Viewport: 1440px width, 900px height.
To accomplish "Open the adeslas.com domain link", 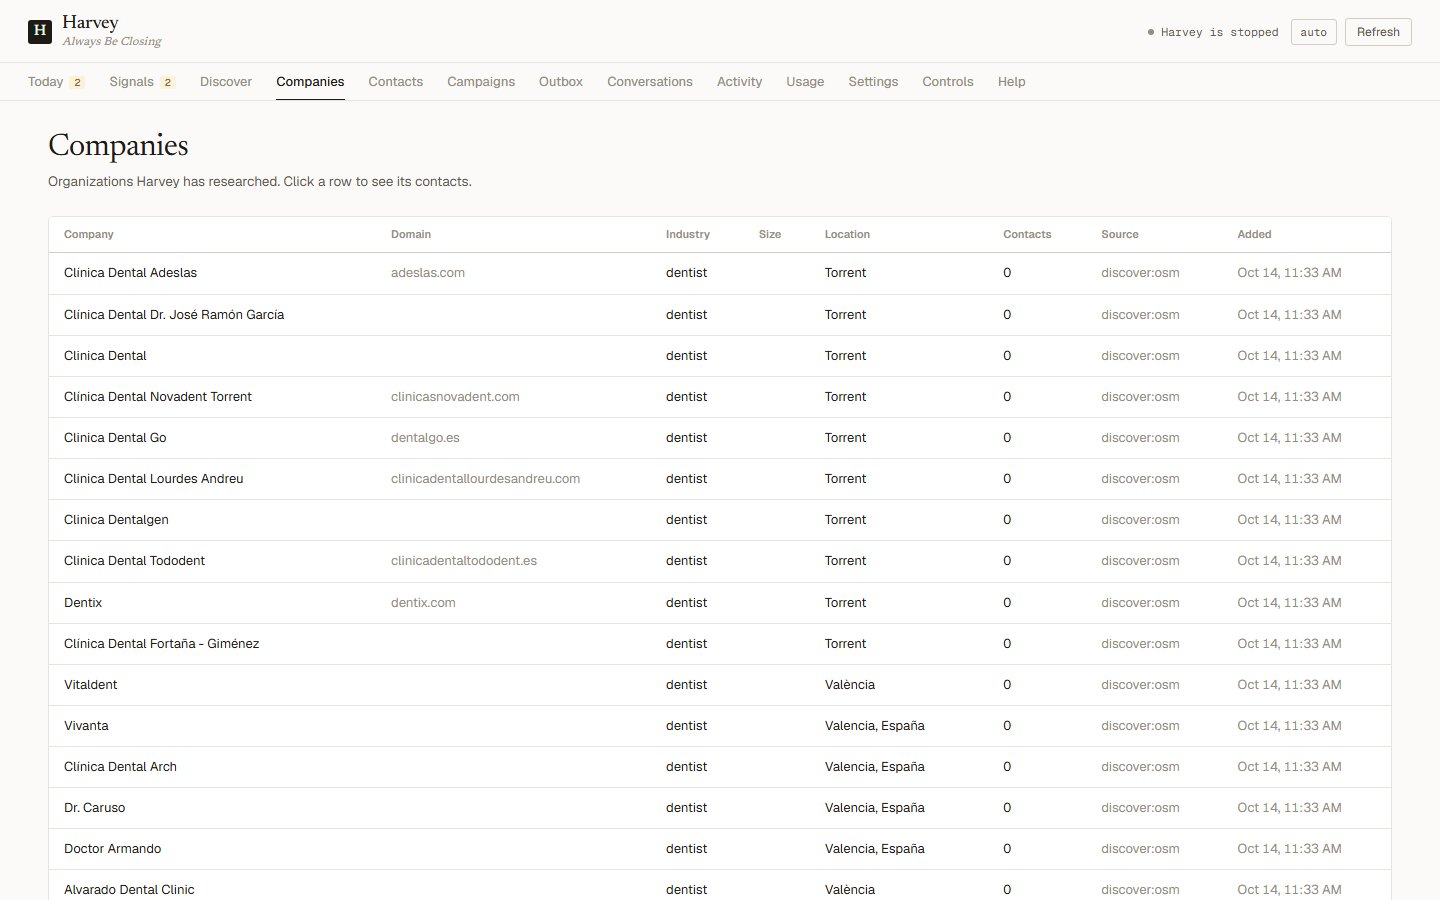I will [x=428, y=273].
